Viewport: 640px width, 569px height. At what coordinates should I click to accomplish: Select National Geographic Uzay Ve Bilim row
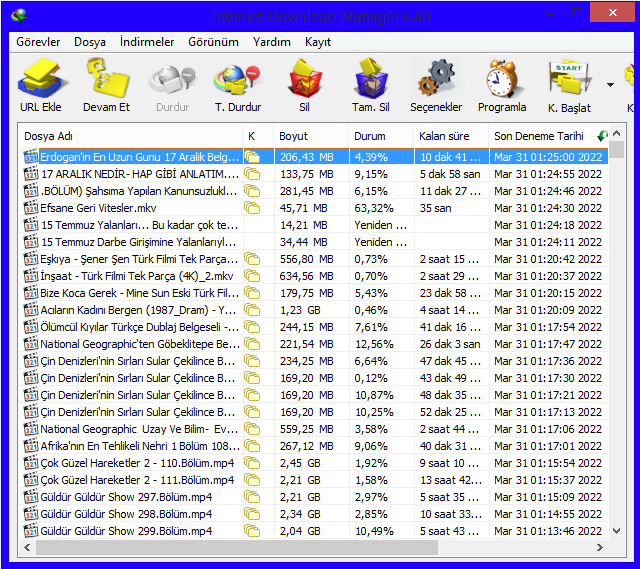coord(313,429)
